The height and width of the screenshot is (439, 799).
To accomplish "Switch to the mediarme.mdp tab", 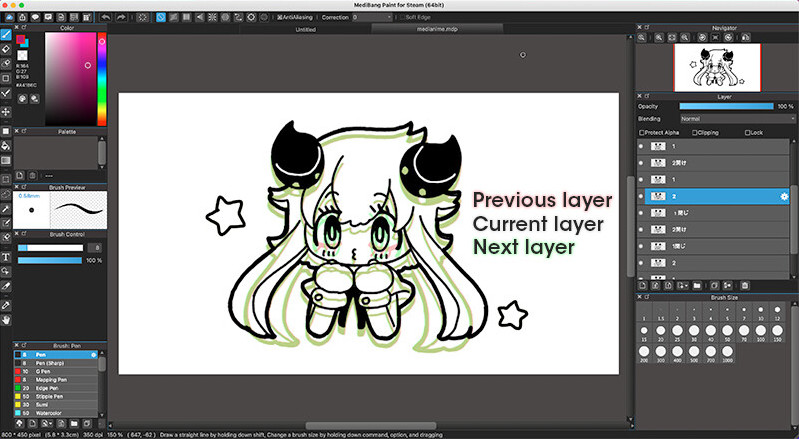I will [435, 29].
